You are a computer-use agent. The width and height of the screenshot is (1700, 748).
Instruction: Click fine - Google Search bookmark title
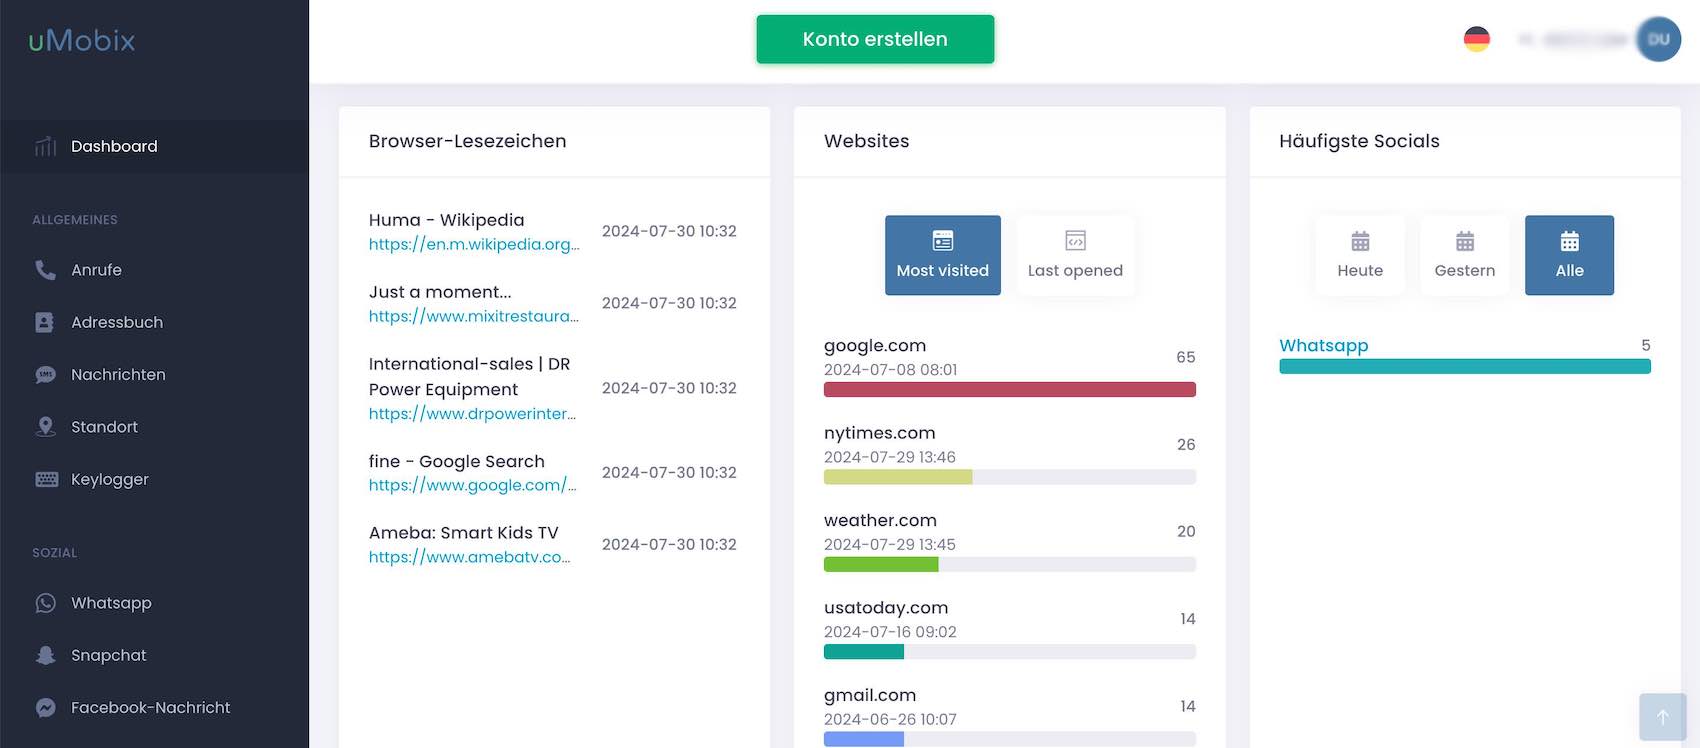[457, 461]
